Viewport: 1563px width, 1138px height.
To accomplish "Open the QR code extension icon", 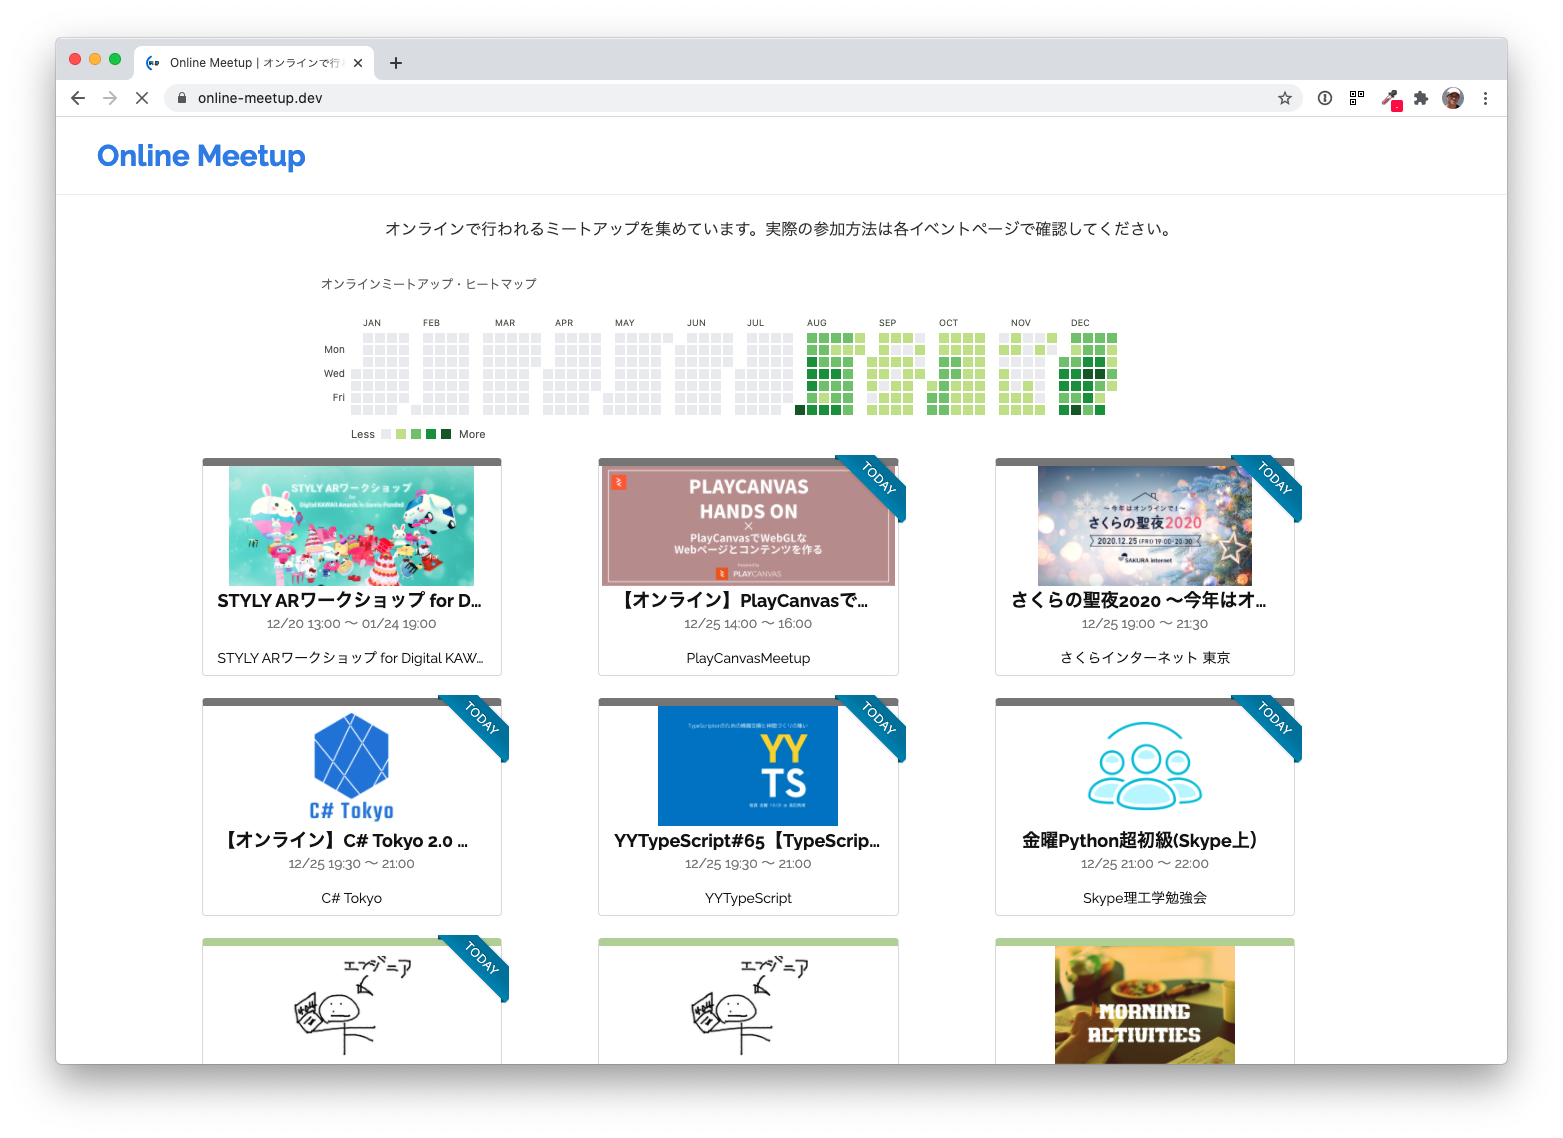I will tap(1357, 98).
